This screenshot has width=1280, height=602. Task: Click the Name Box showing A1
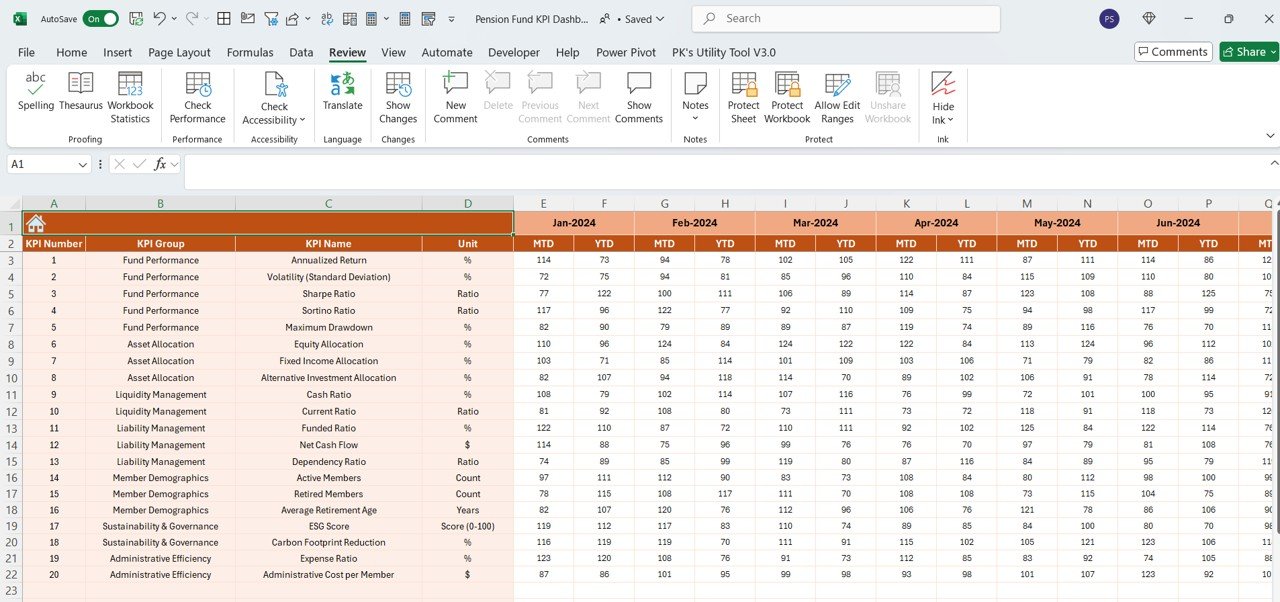click(40, 164)
